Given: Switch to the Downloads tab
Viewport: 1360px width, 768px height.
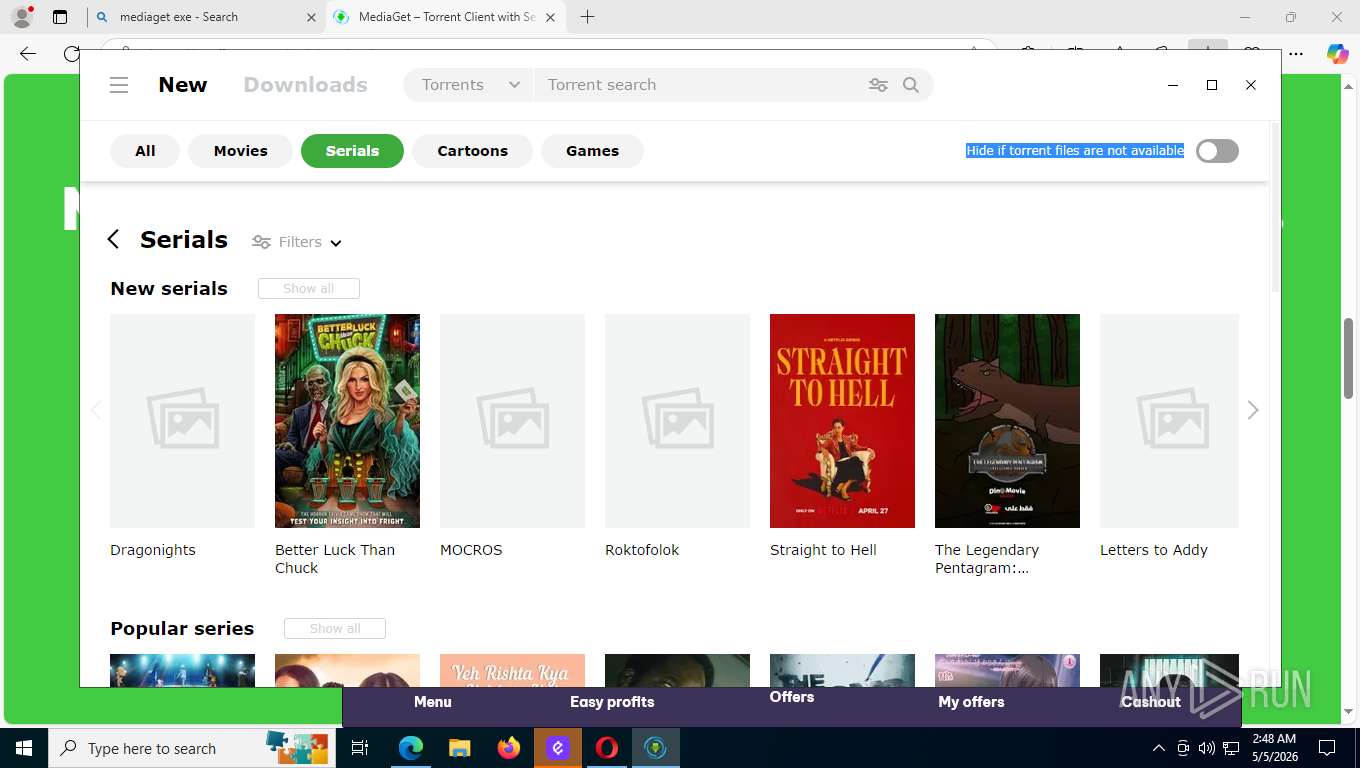Looking at the screenshot, I should point(306,85).
